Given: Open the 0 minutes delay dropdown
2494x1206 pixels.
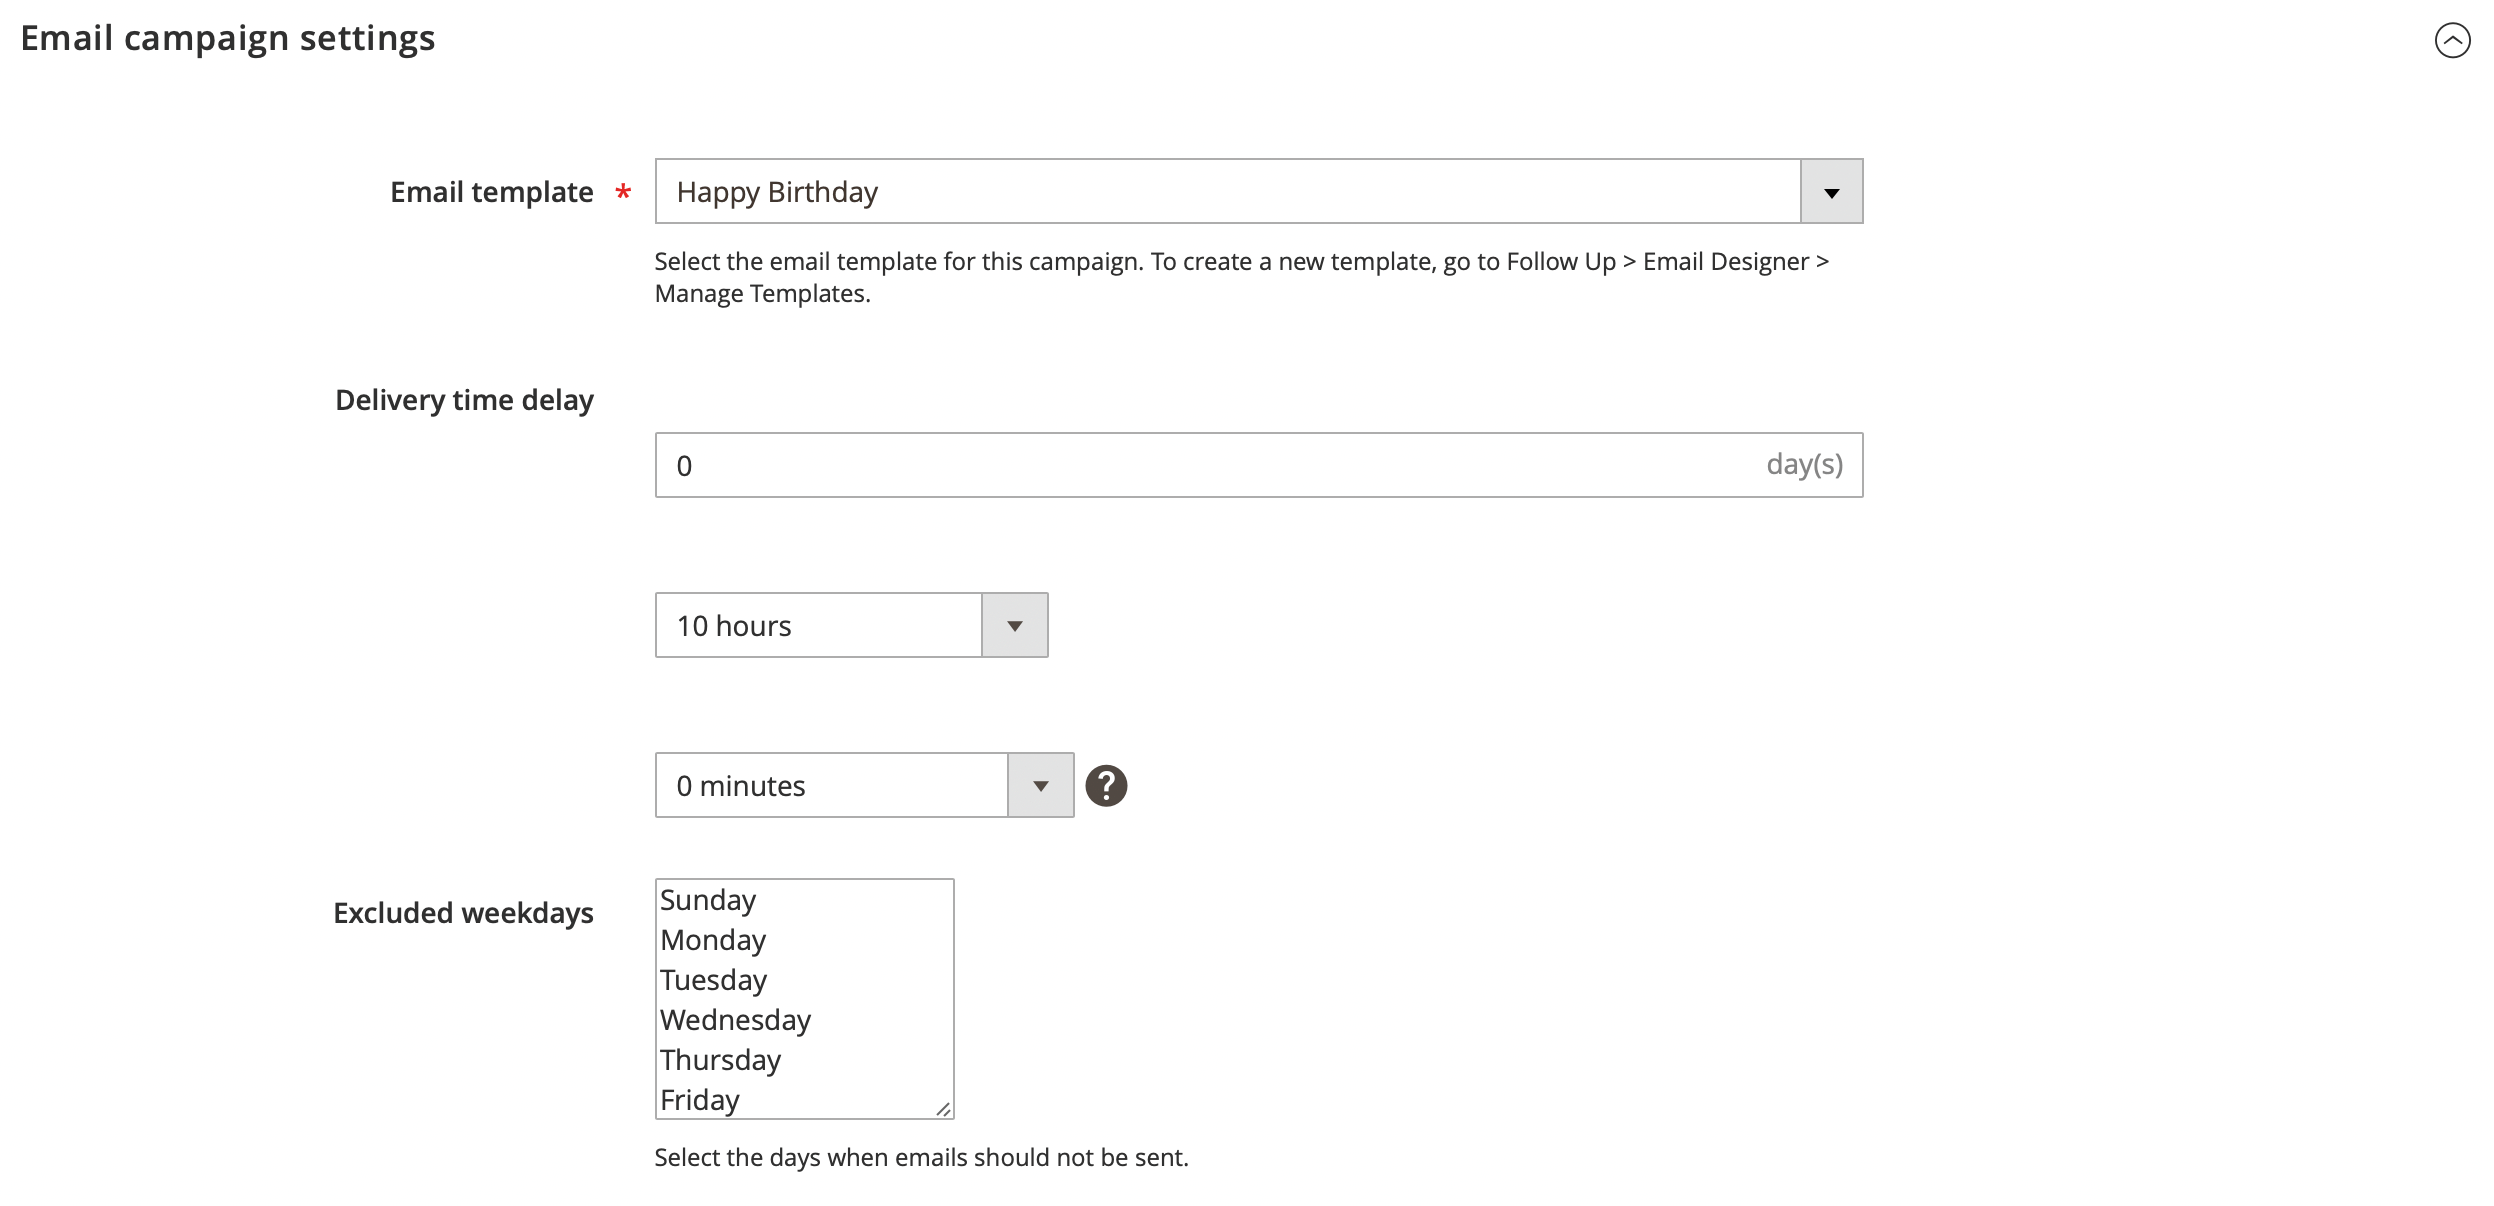Looking at the screenshot, I should 830,785.
